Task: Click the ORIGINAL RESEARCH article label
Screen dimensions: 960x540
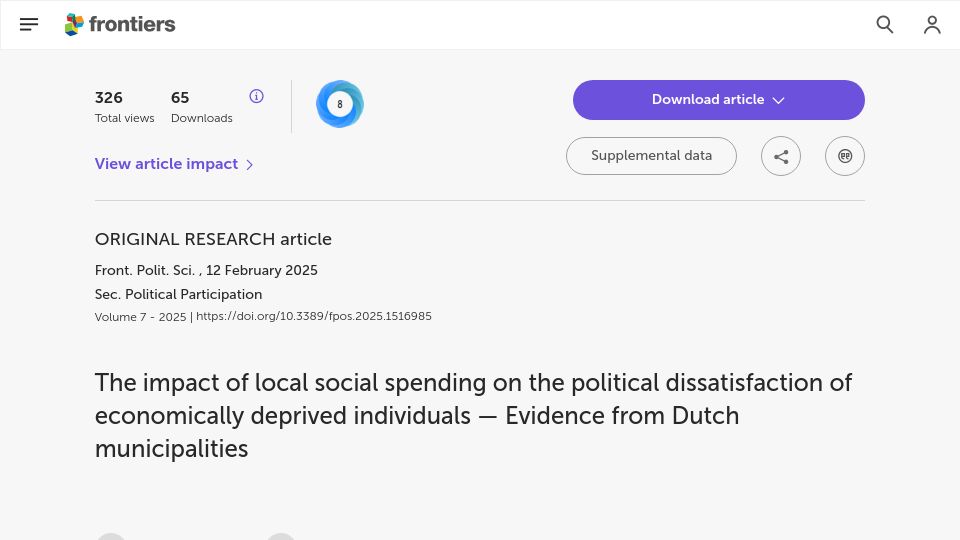Action: 213,239
